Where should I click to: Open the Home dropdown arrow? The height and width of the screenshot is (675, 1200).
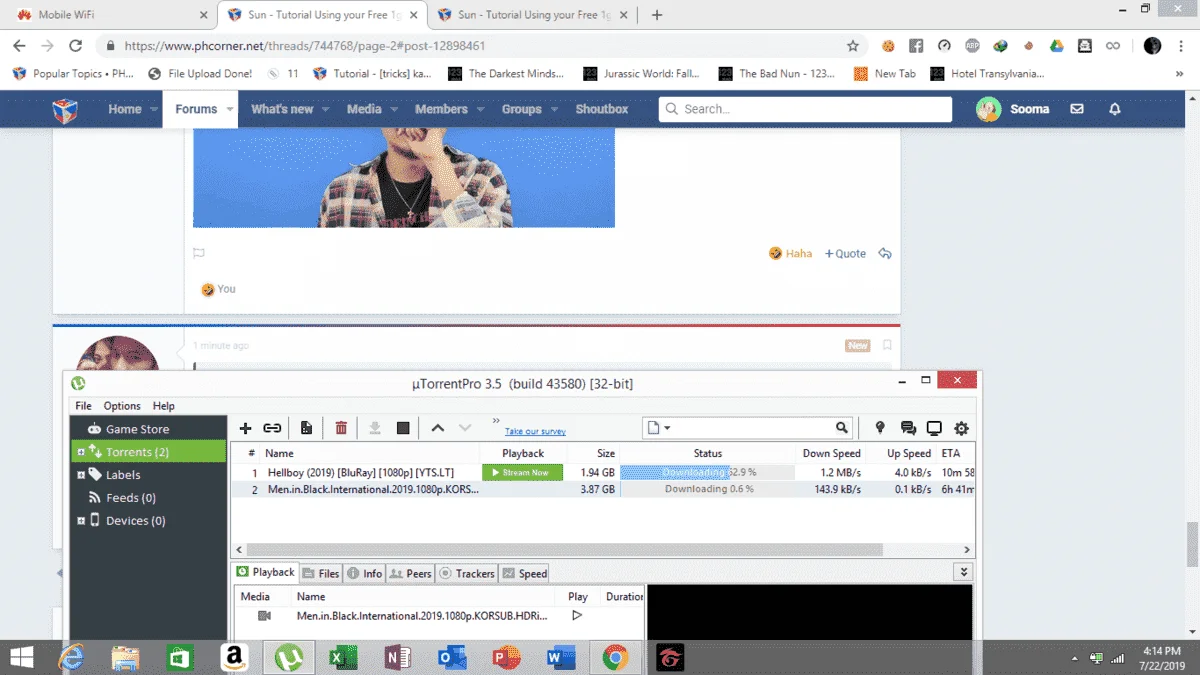click(x=154, y=109)
